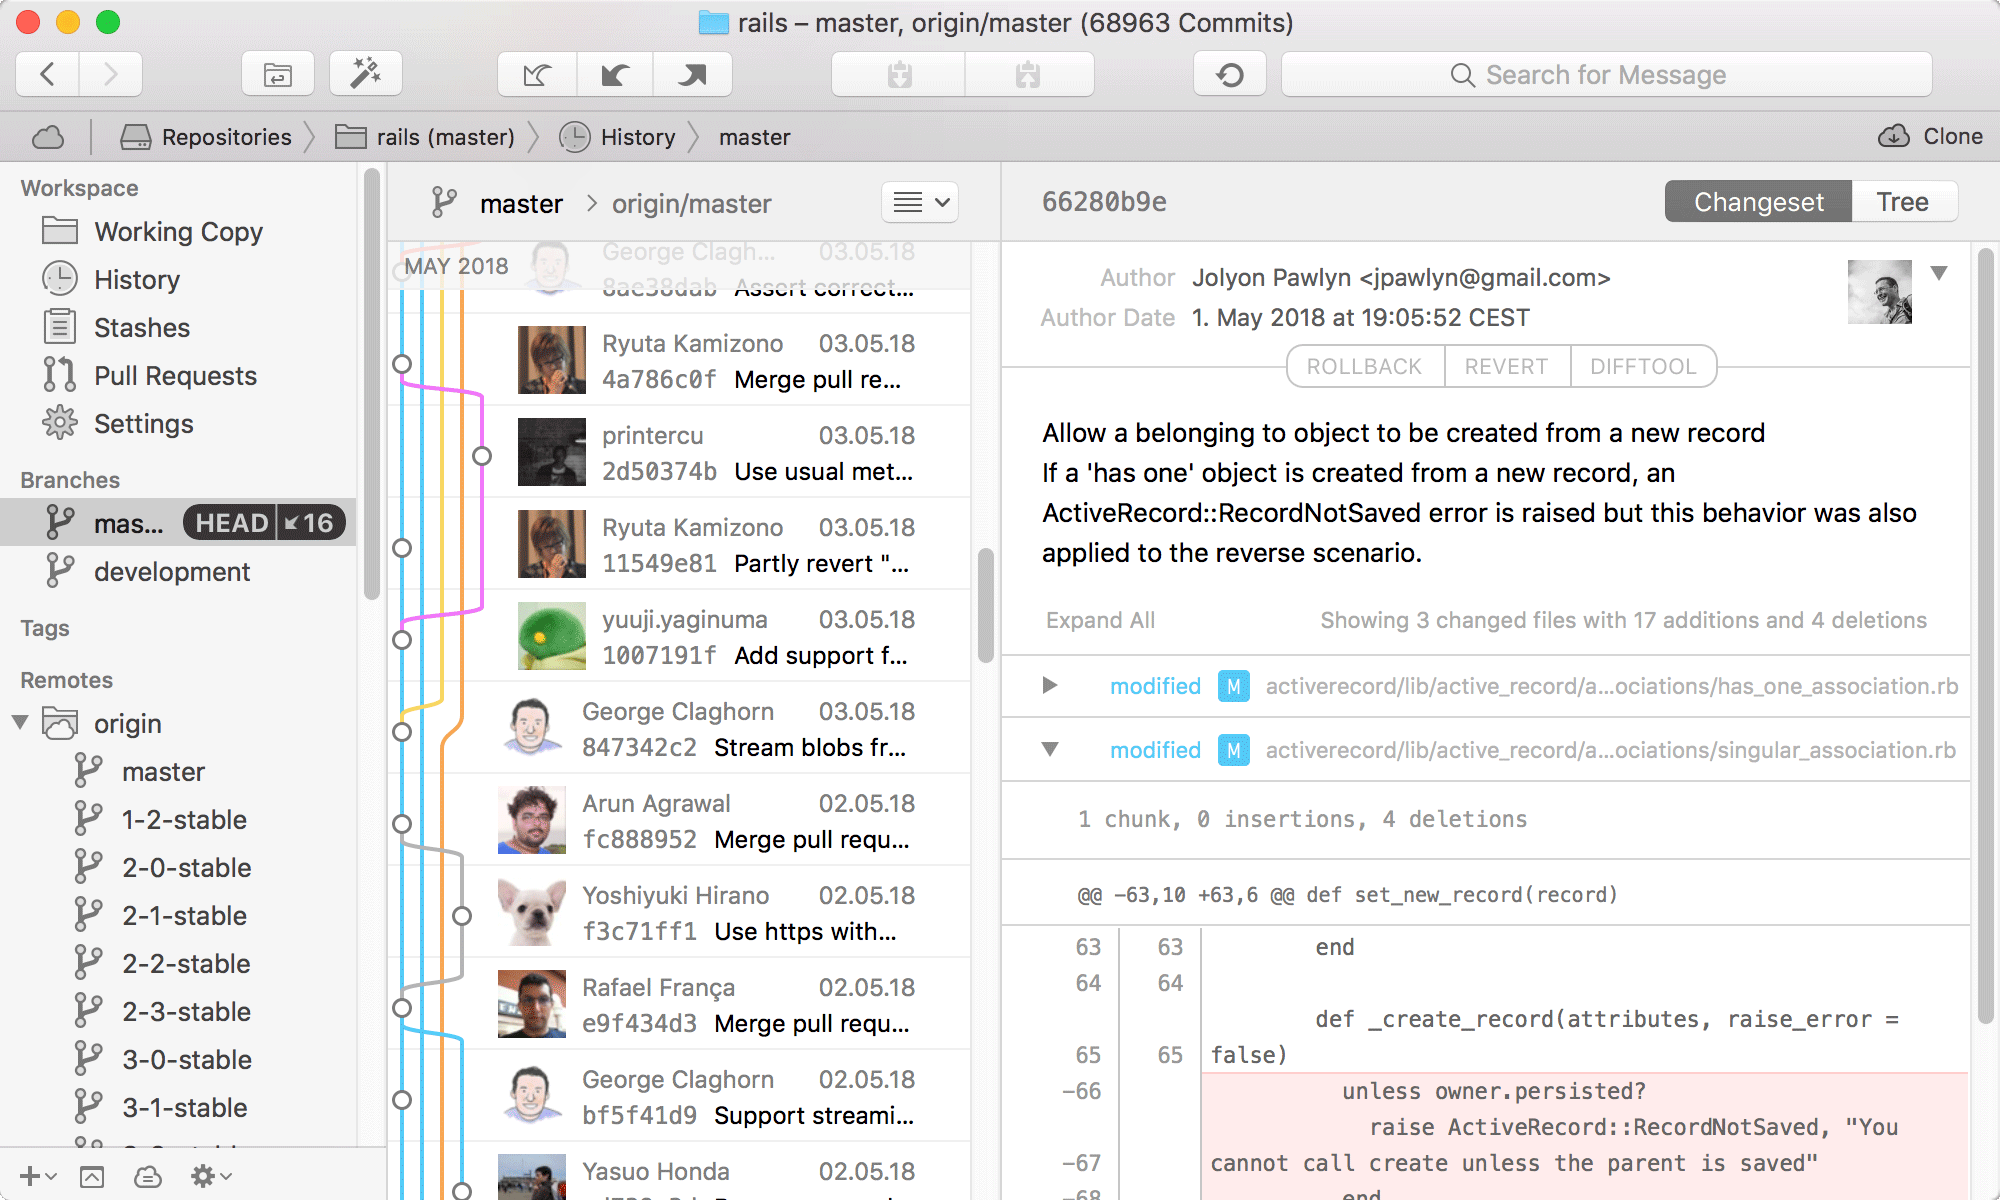
Task: Expand the has_one_association.rb diff
Action: [1050, 686]
